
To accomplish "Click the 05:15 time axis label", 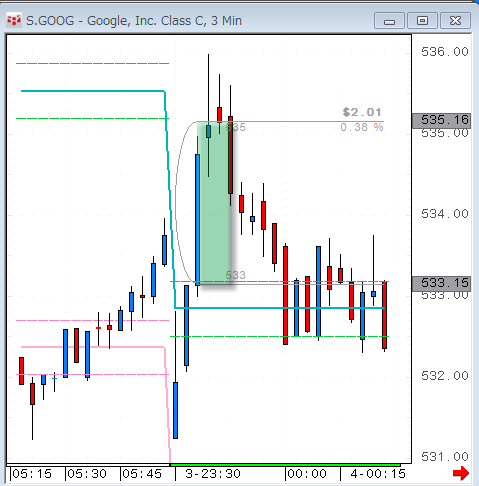I will (x=32, y=474).
